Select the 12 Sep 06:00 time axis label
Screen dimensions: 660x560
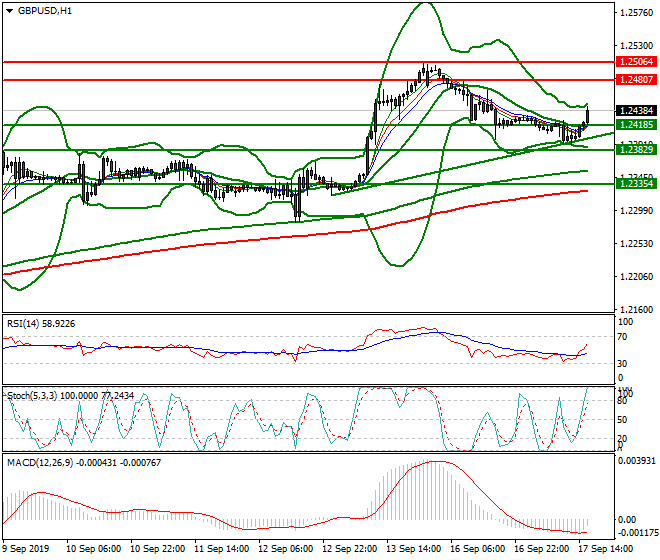pos(285,549)
